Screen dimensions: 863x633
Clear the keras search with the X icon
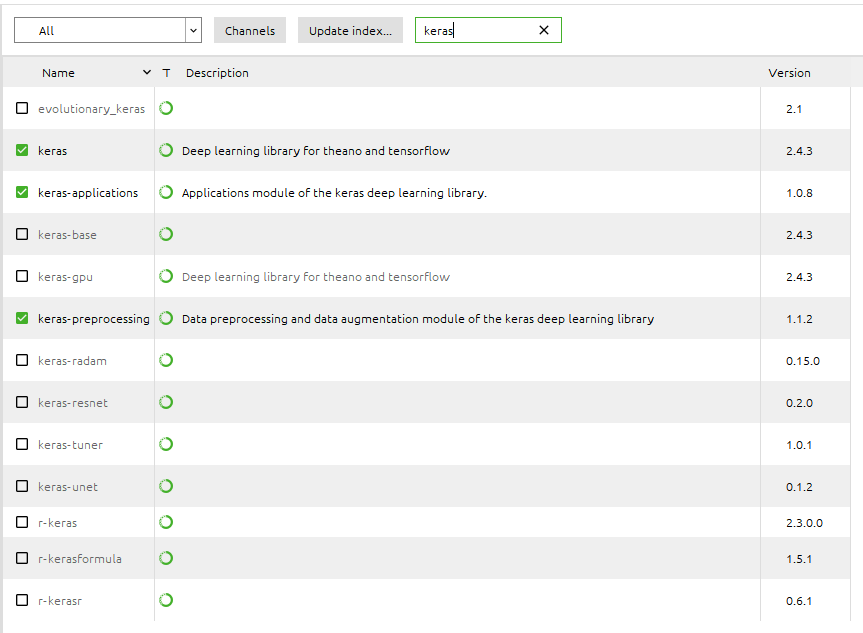(544, 30)
